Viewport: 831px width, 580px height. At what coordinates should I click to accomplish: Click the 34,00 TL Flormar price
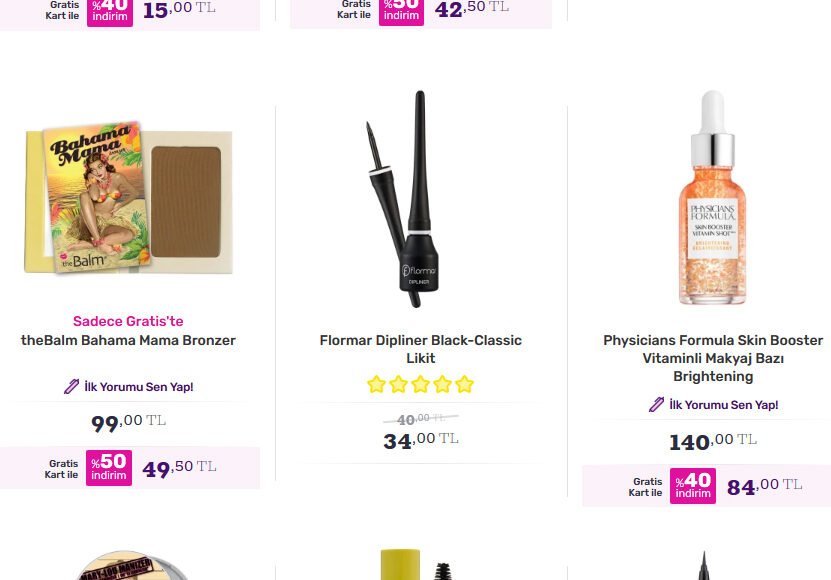point(420,439)
